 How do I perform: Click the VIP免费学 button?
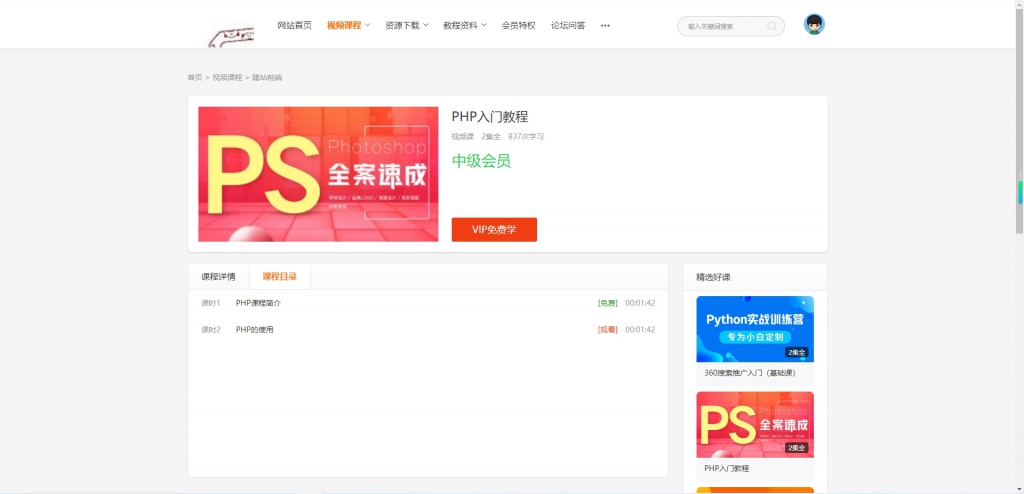tap(494, 229)
